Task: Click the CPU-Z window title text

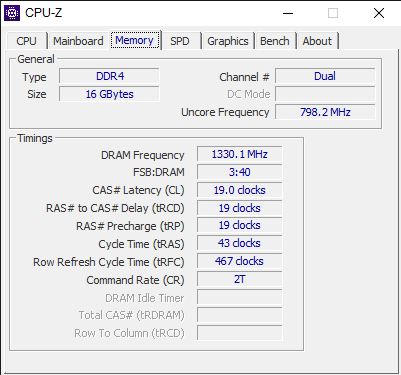Action: point(43,13)
